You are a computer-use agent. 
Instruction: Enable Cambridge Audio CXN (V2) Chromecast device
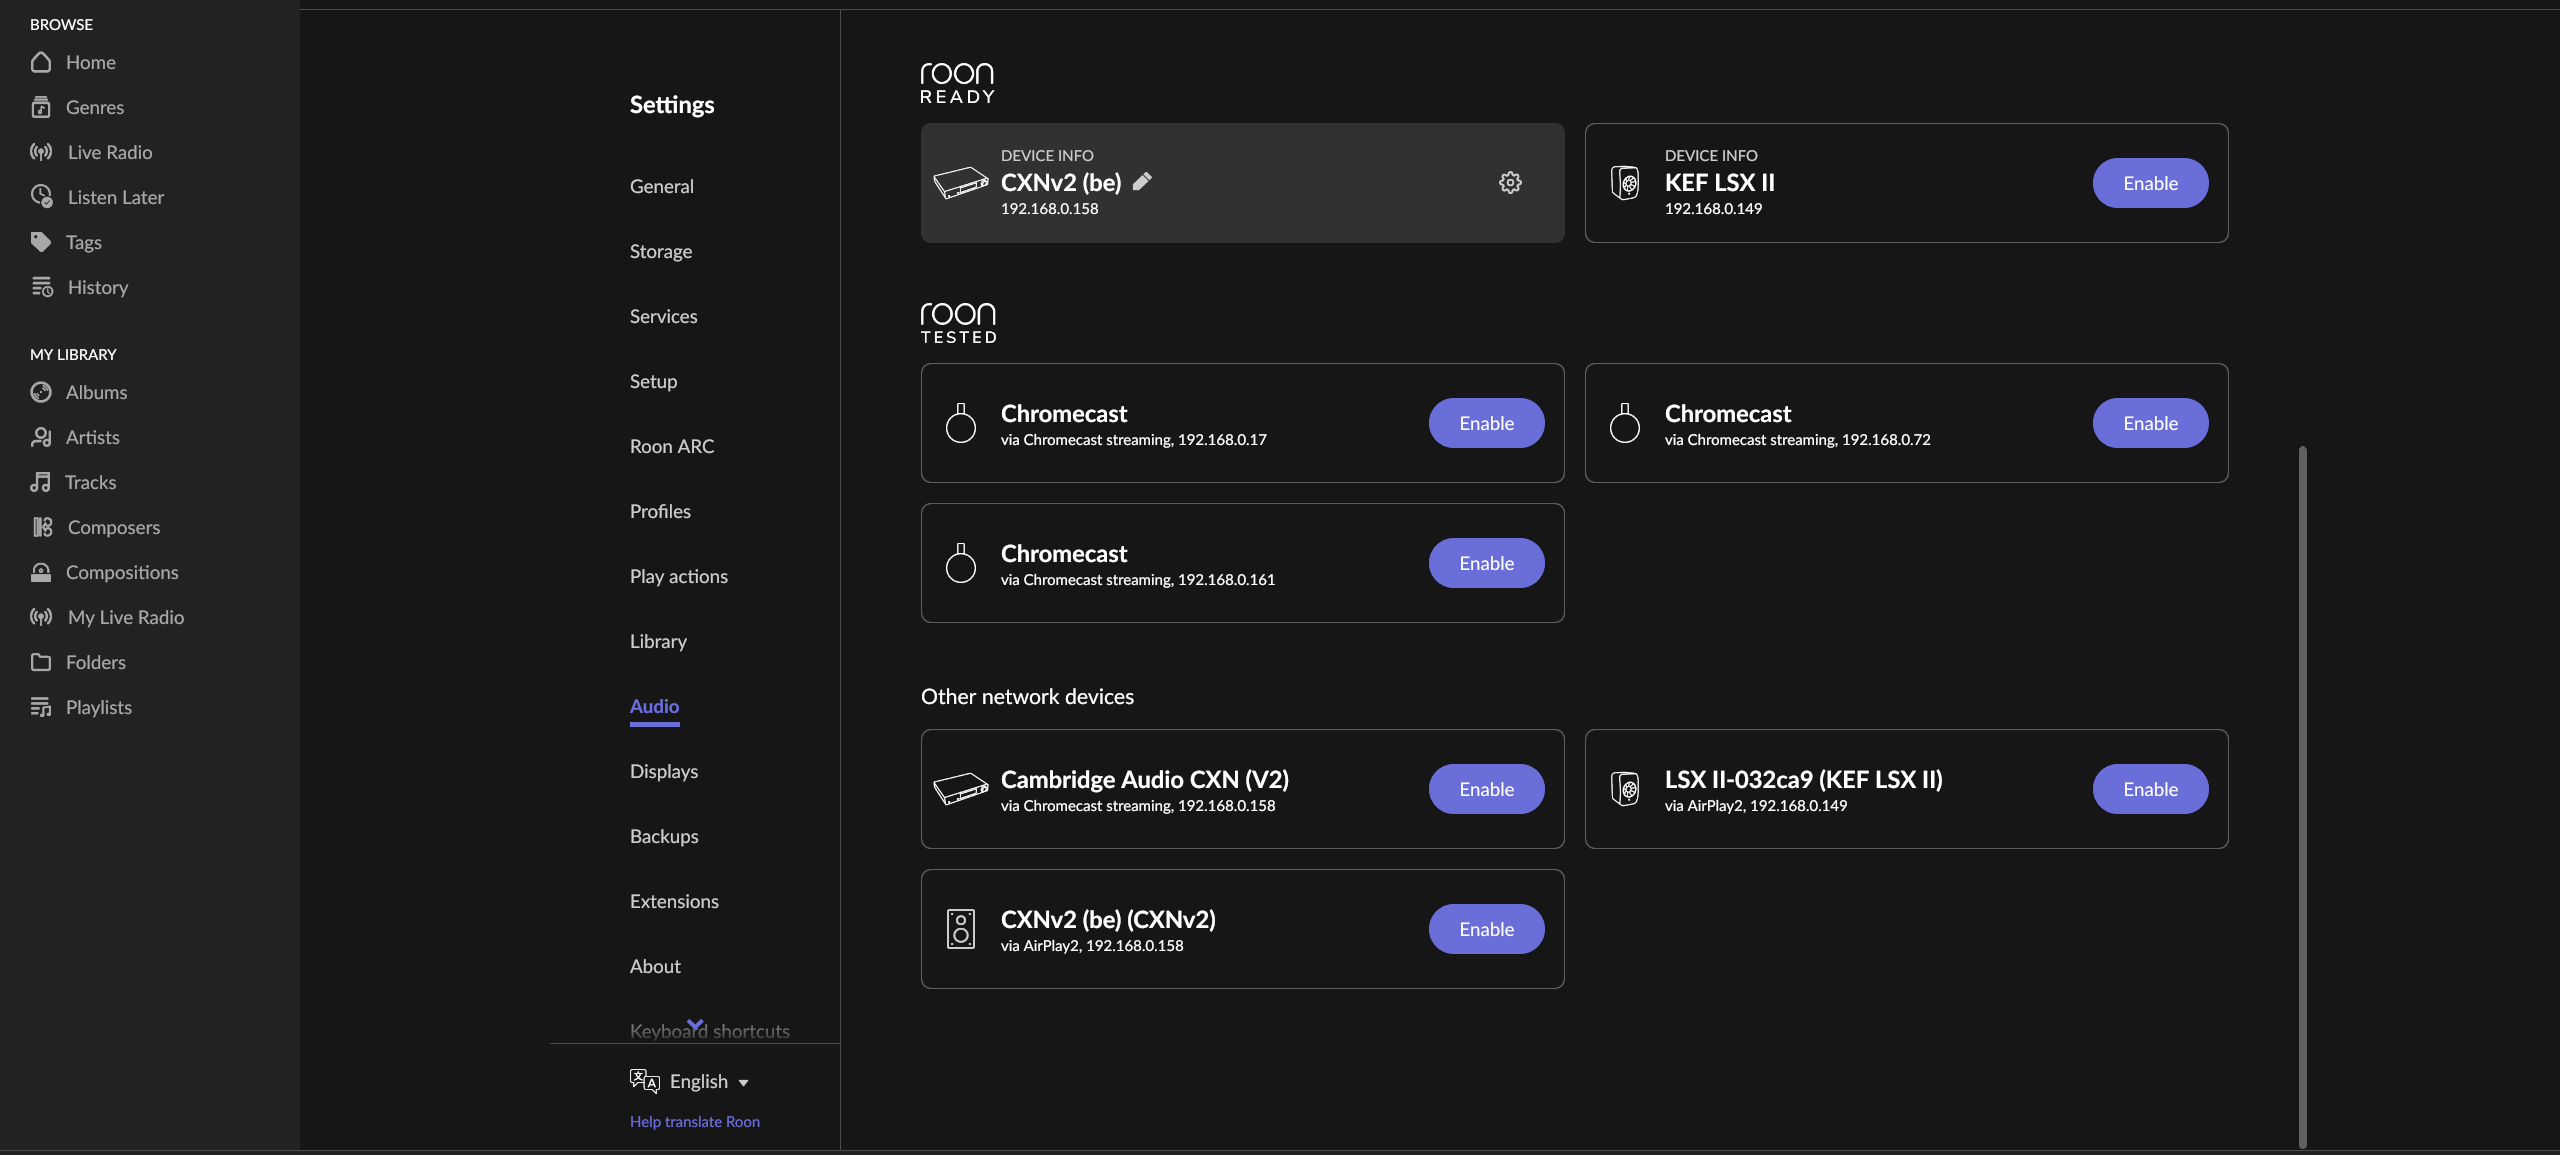click(x=1486, y=789)
